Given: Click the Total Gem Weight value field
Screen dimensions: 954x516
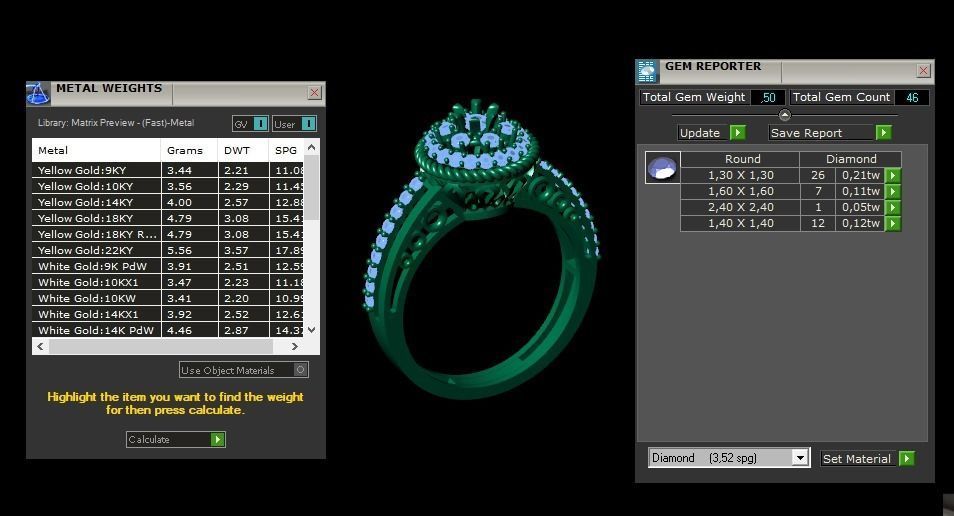Looking at the screenshot, I should point(768,97).
